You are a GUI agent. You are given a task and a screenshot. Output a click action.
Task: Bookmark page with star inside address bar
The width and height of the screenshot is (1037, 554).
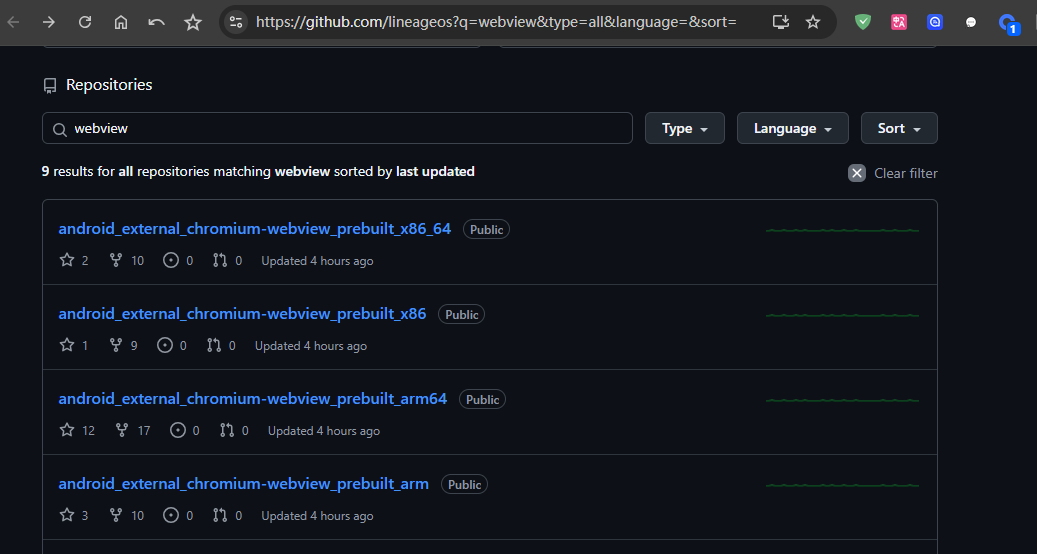[x=813, y=22]
